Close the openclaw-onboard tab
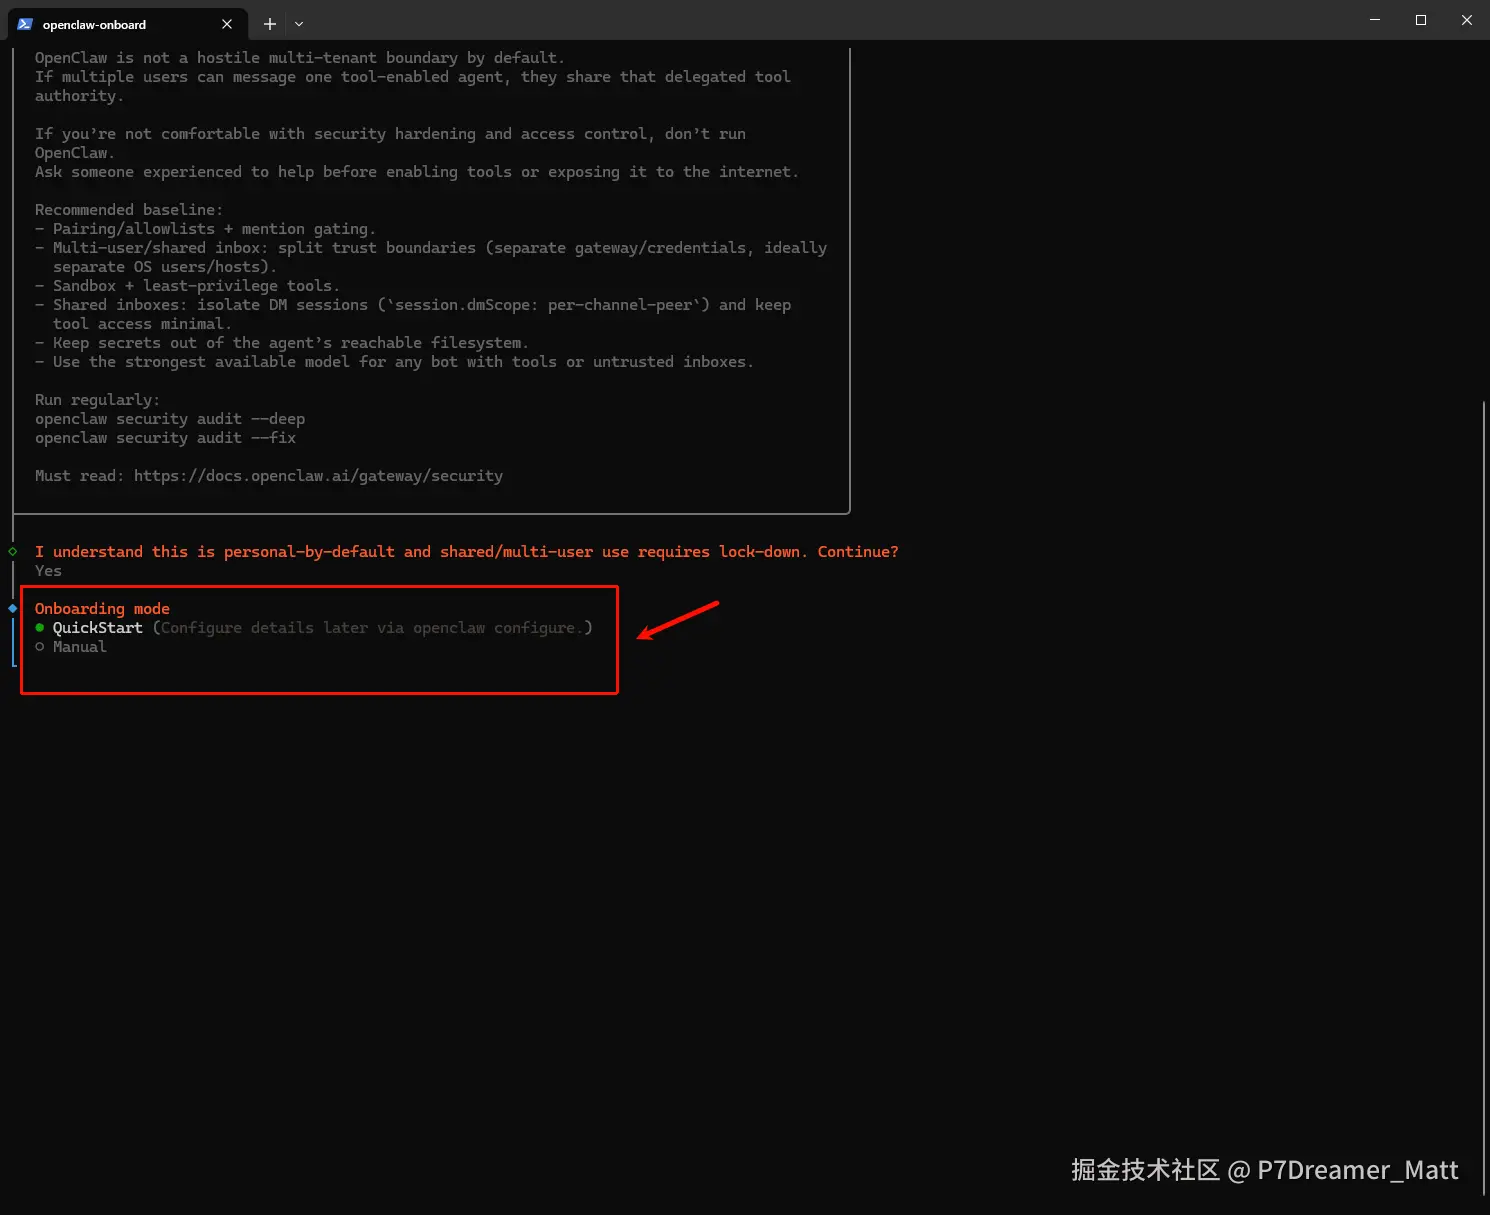 [x=227, y=24]
